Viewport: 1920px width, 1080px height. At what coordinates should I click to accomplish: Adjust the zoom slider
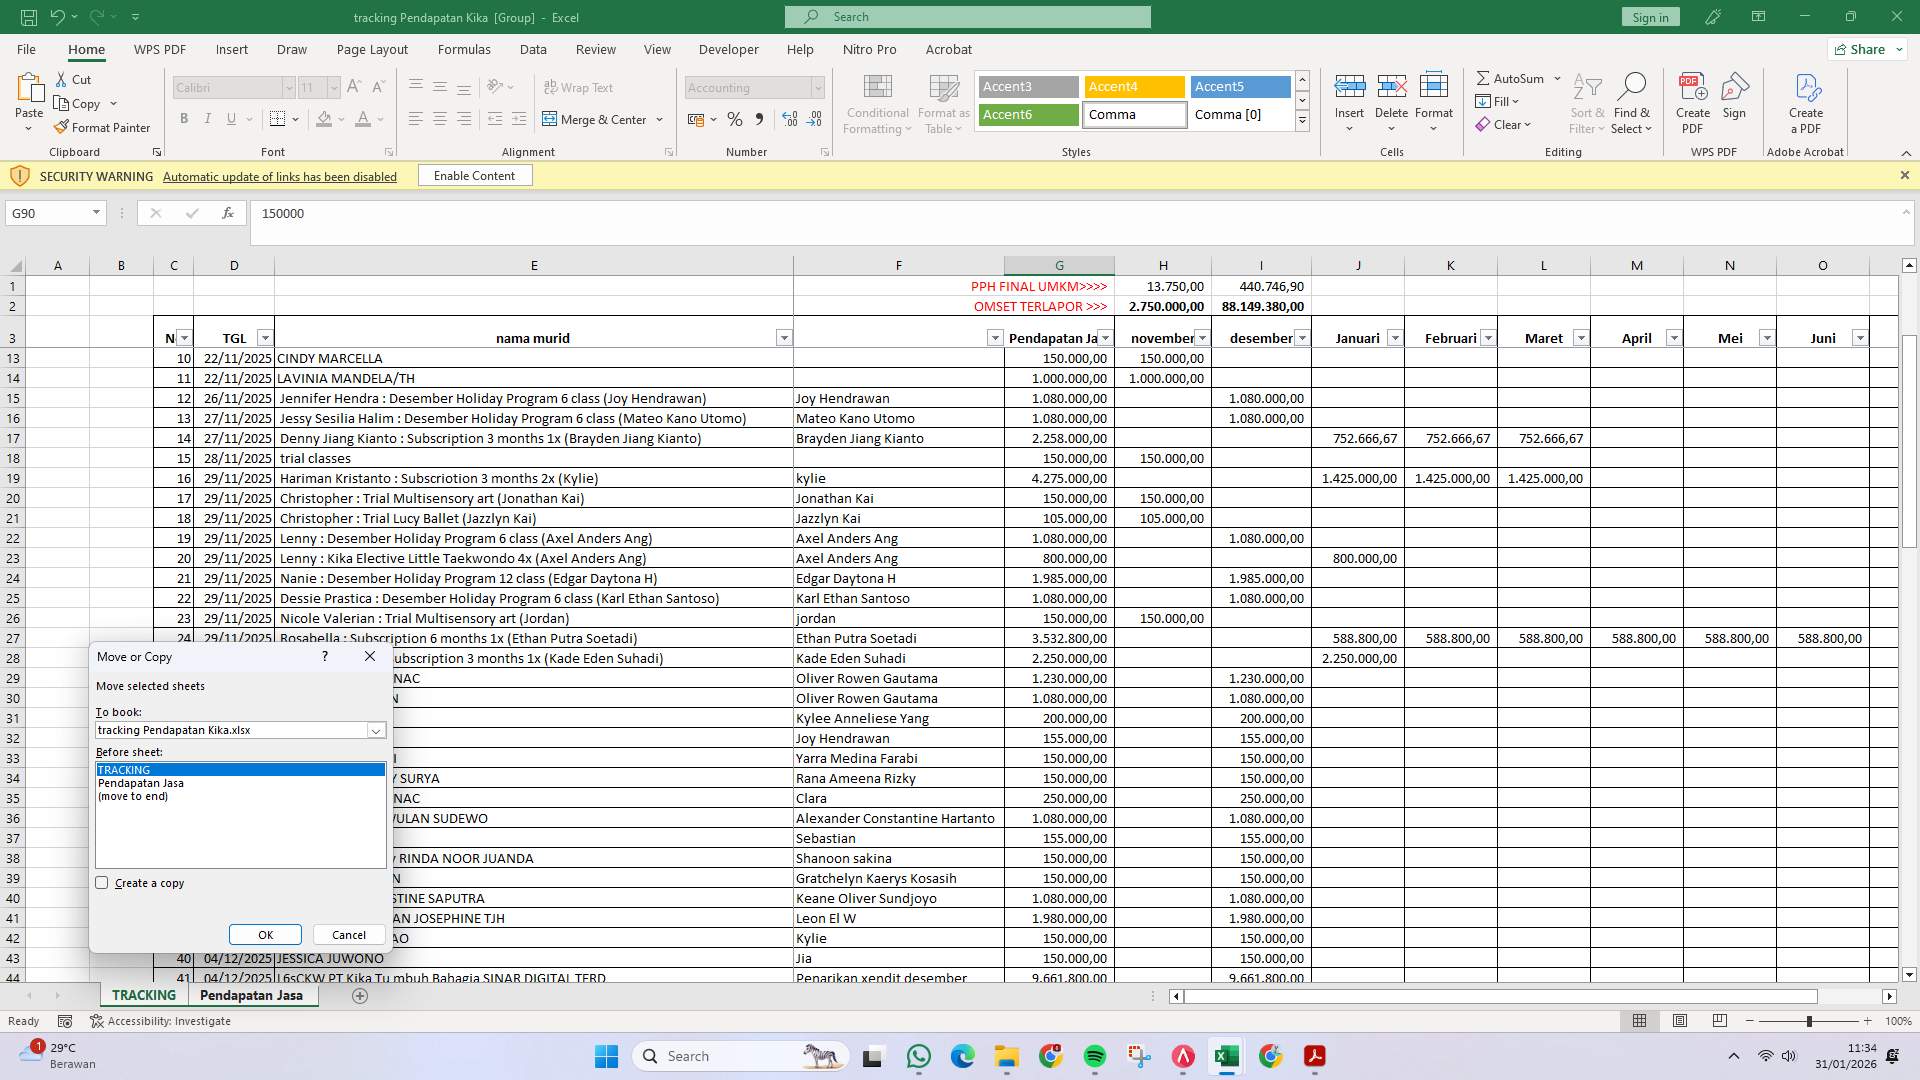pos(1809,1021)
